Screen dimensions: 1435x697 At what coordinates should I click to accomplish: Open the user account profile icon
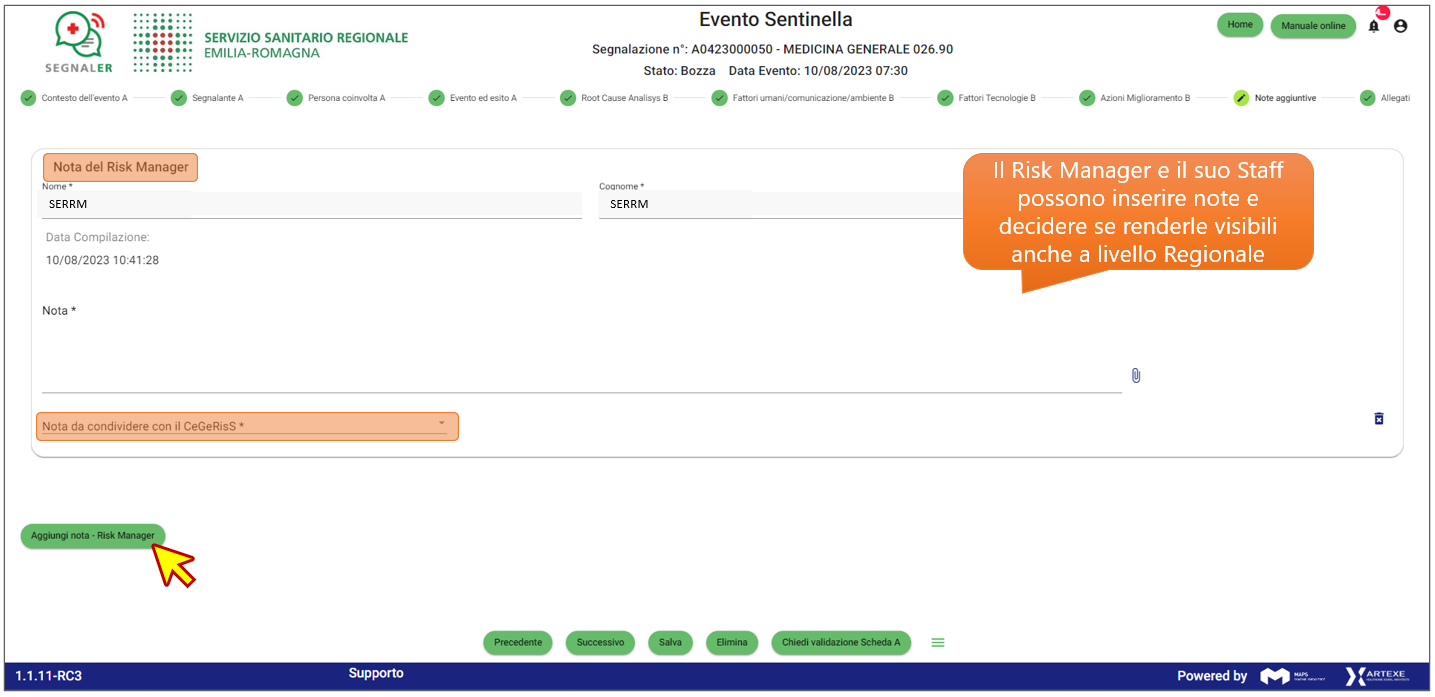click(x=1400, y=26)
